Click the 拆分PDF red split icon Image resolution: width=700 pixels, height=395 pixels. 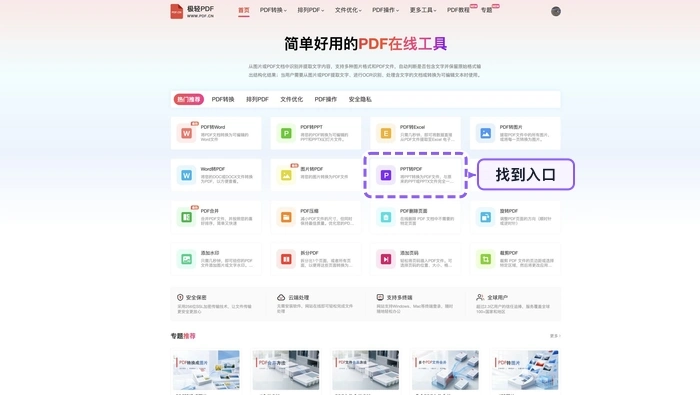(x=286, y=259)
